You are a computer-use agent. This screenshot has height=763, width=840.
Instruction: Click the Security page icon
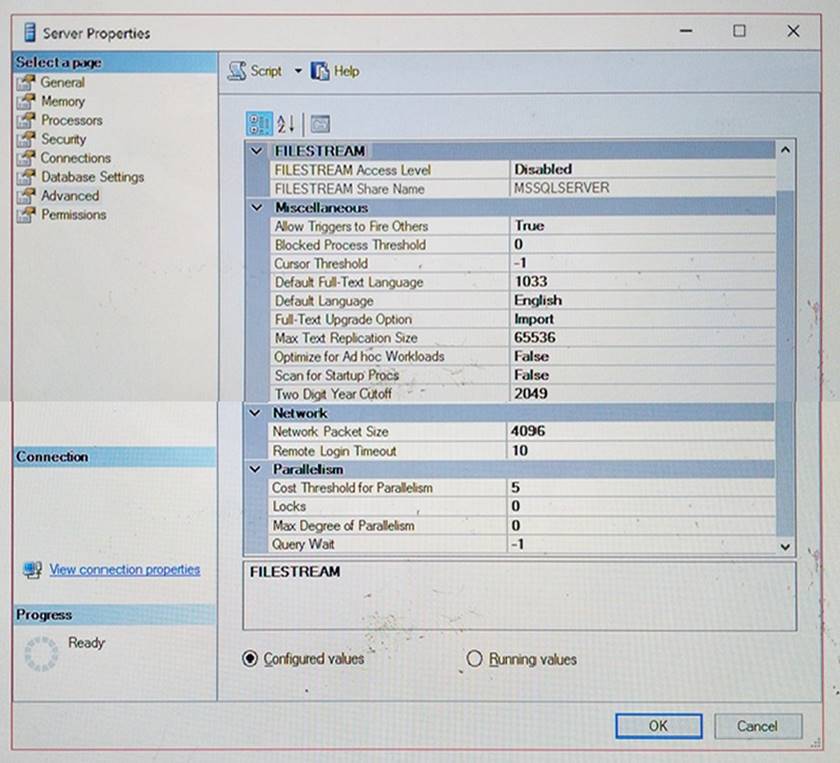point(26,139)
